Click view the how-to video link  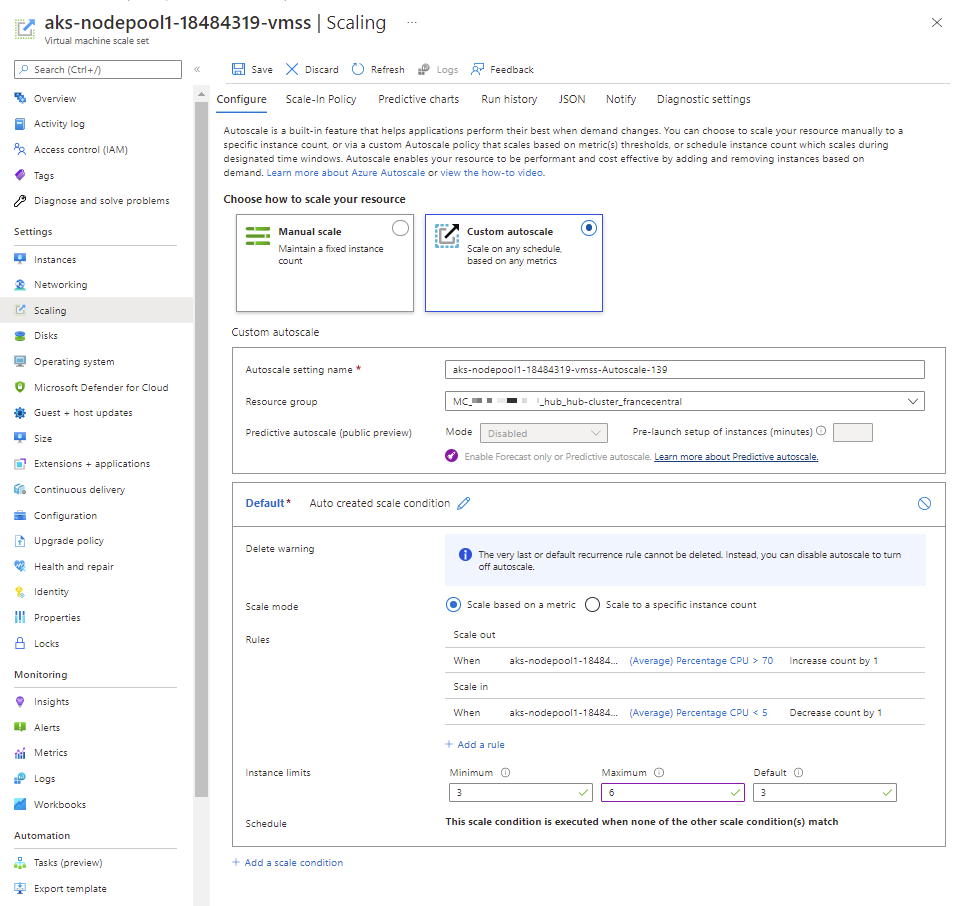coord(492,173)
